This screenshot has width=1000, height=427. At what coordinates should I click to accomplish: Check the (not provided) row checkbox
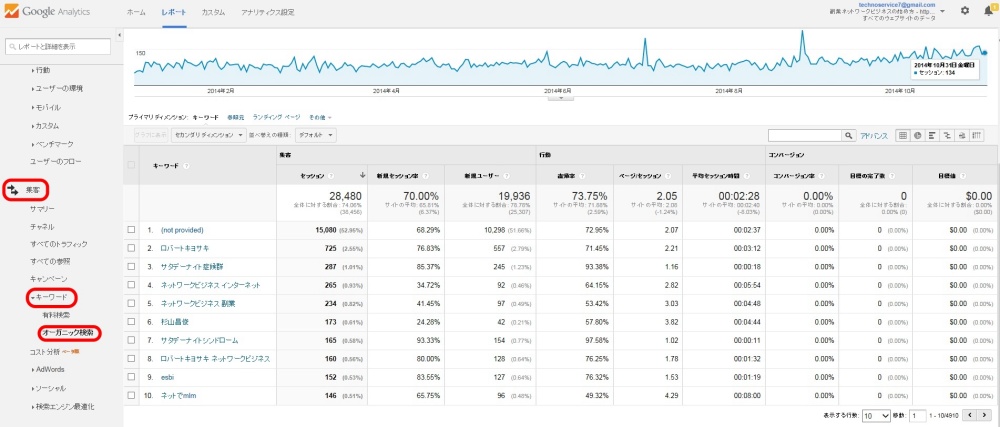tap(131, 229)
